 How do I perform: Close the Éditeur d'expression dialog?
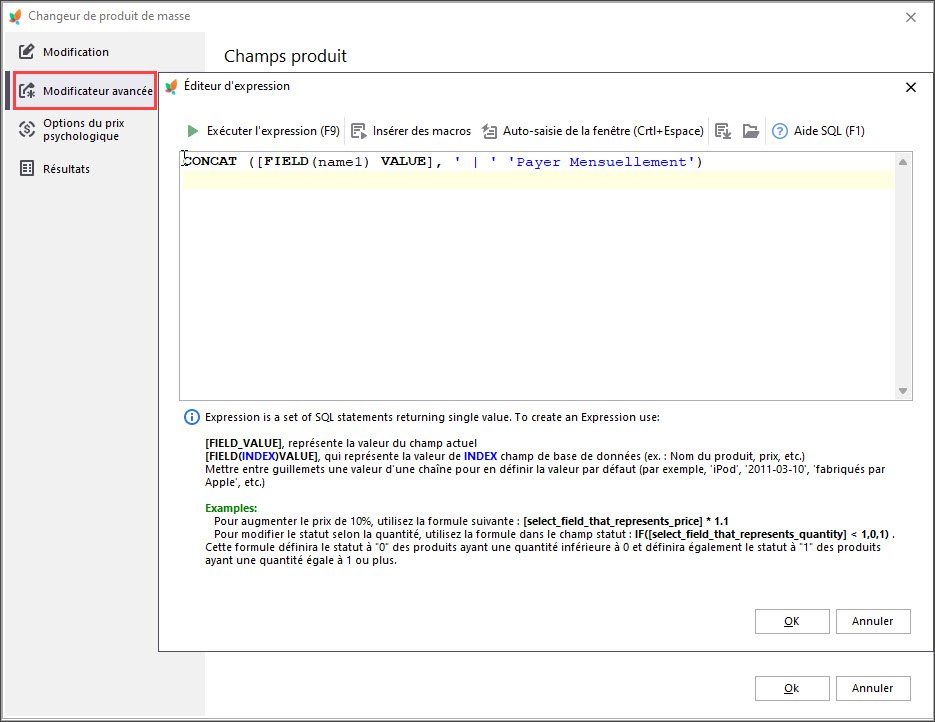click(x=911, y=88)
